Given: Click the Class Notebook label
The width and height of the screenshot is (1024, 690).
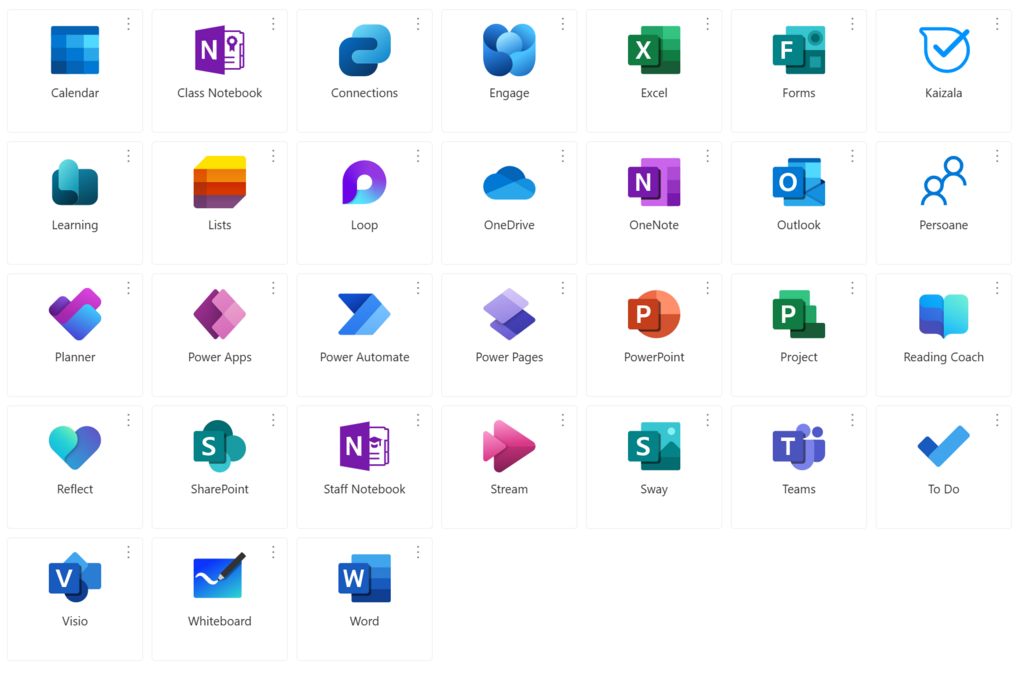Looking at the screenshot, I should (x=219, y=93).
